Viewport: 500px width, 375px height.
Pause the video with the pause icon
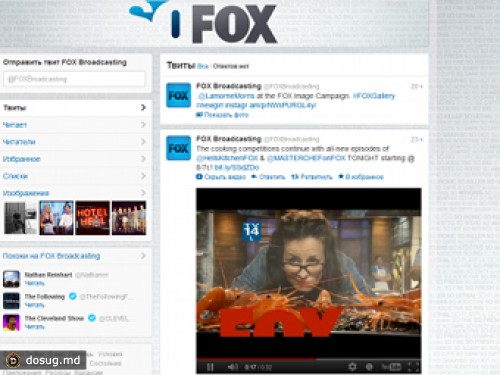pos(210,367)
